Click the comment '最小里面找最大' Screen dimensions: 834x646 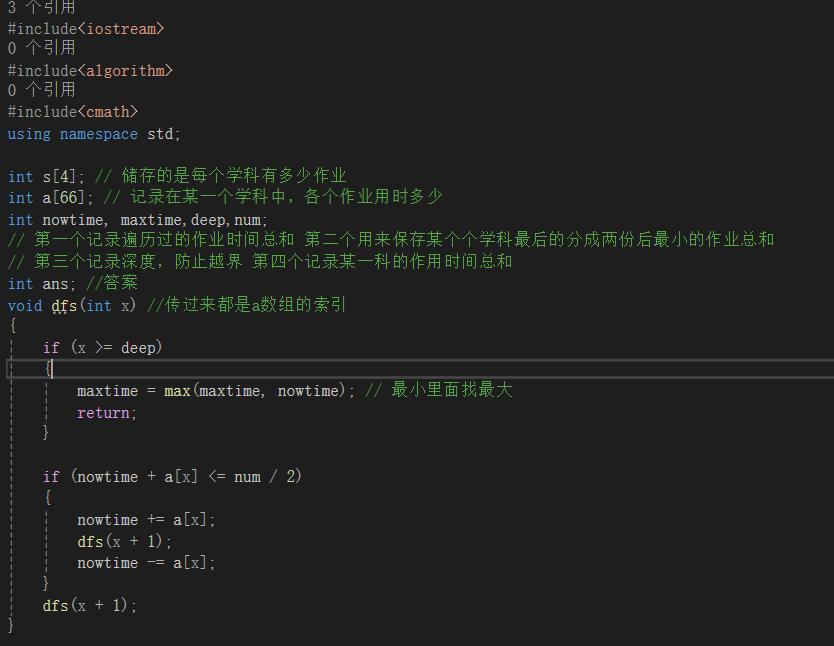pyautogui.click(x=452, y=390)
